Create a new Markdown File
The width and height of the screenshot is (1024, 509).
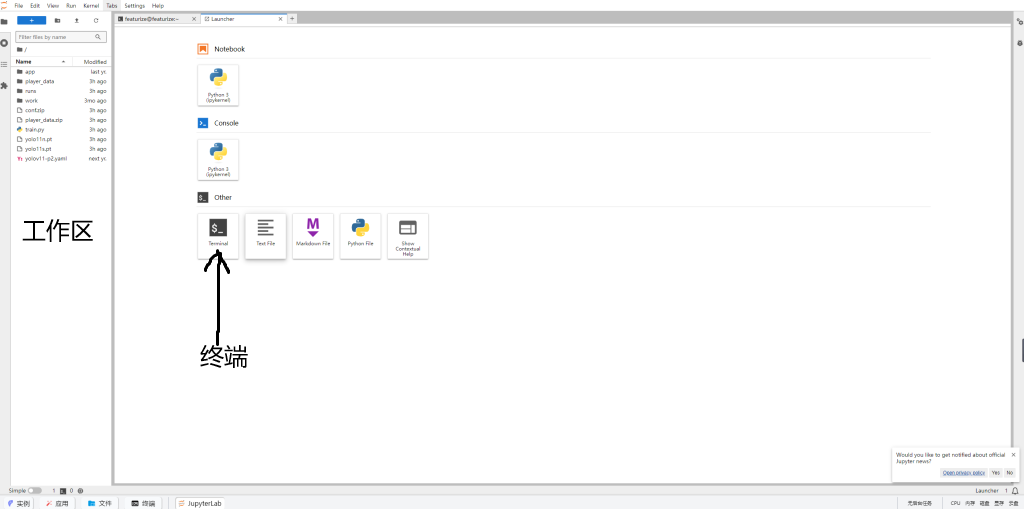coord(312,236)
